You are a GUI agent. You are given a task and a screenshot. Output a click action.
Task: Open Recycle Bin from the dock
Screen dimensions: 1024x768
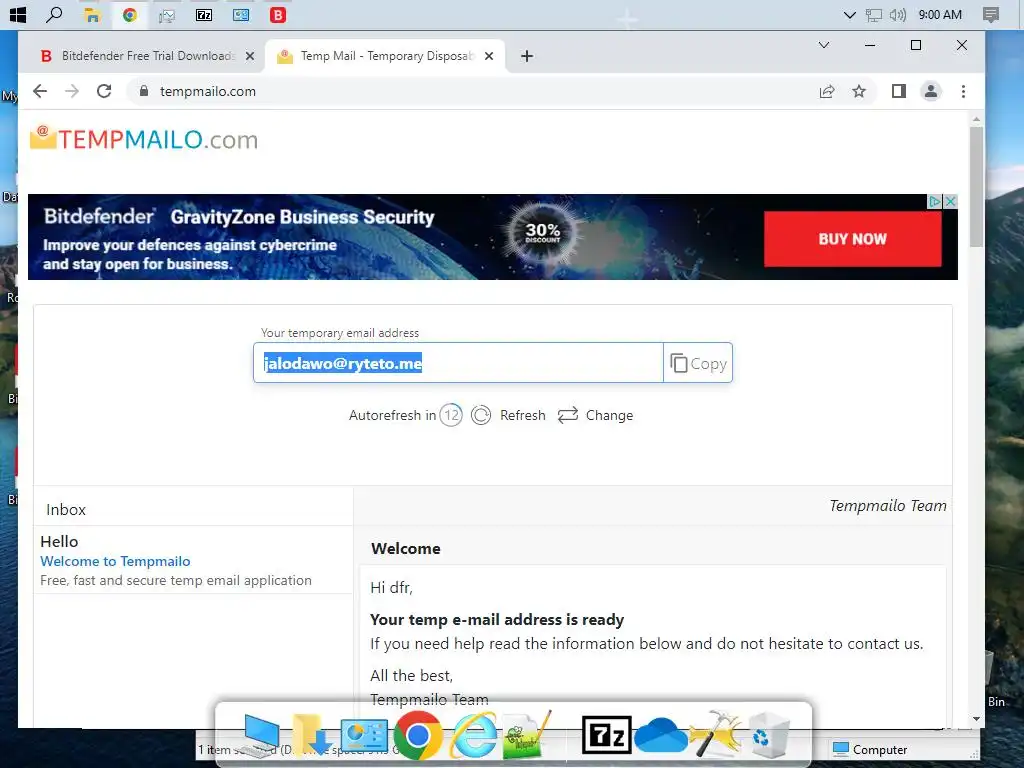click(769, 735)
